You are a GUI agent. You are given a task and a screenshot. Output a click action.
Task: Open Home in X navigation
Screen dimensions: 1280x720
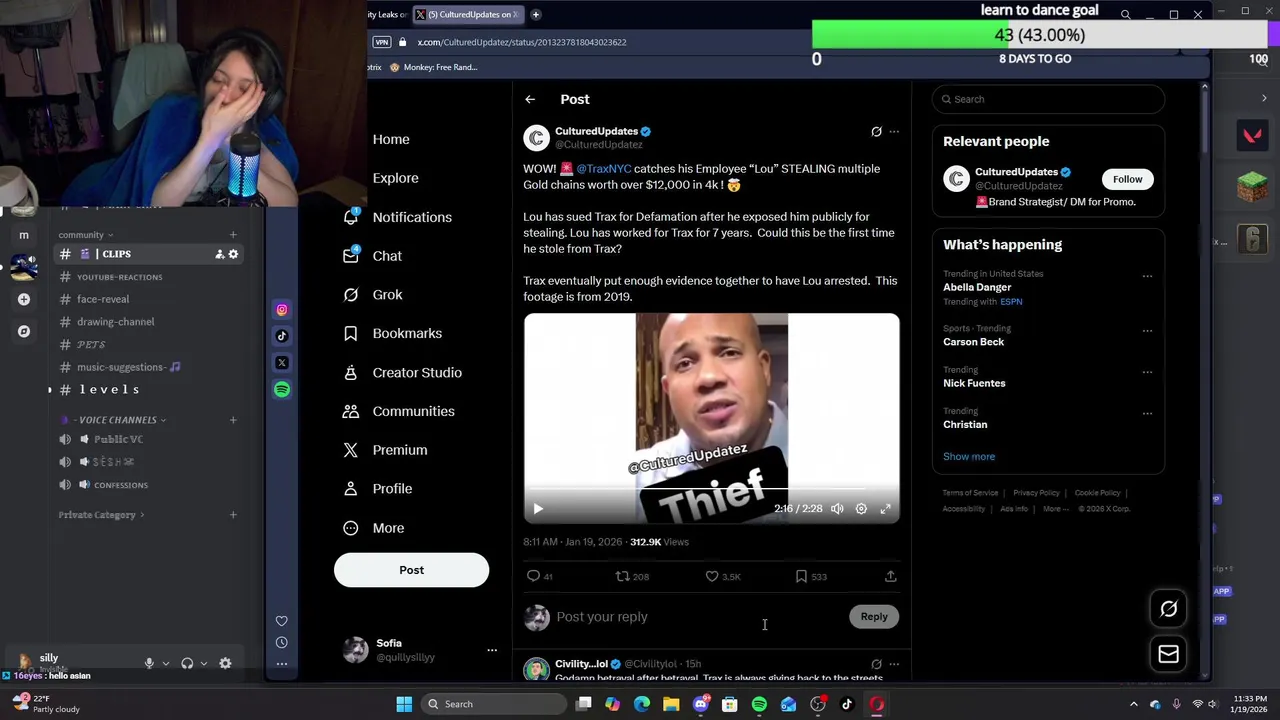click(391, 139)
